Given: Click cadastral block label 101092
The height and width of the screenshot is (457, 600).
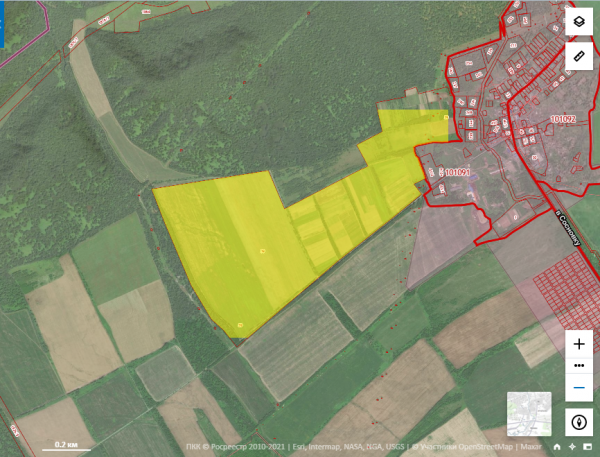Looking at the screenshot, I should 563,119.
